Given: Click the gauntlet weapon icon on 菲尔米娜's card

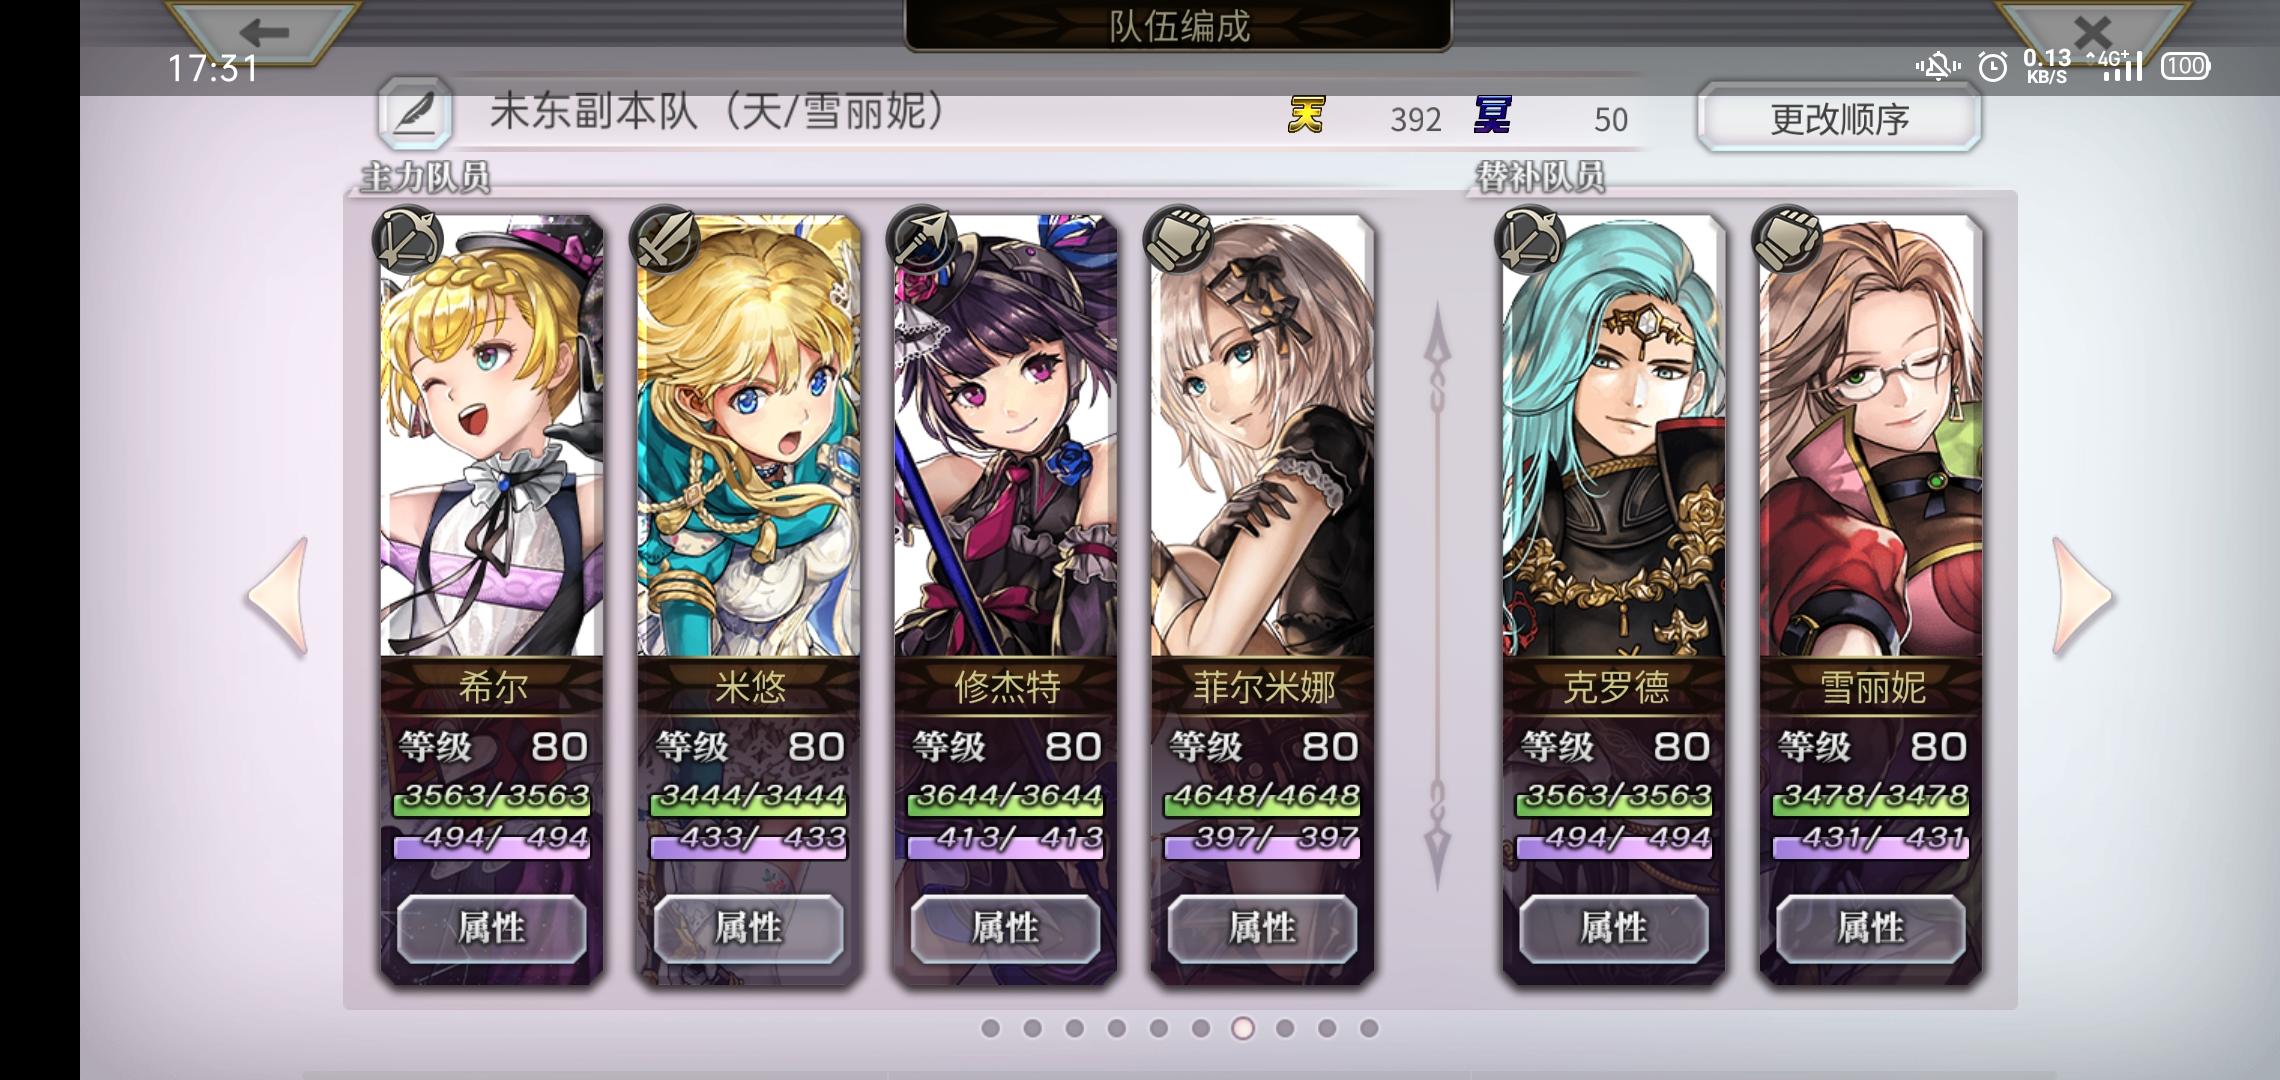Looking at the screenshot, I should pos(1178,239).
